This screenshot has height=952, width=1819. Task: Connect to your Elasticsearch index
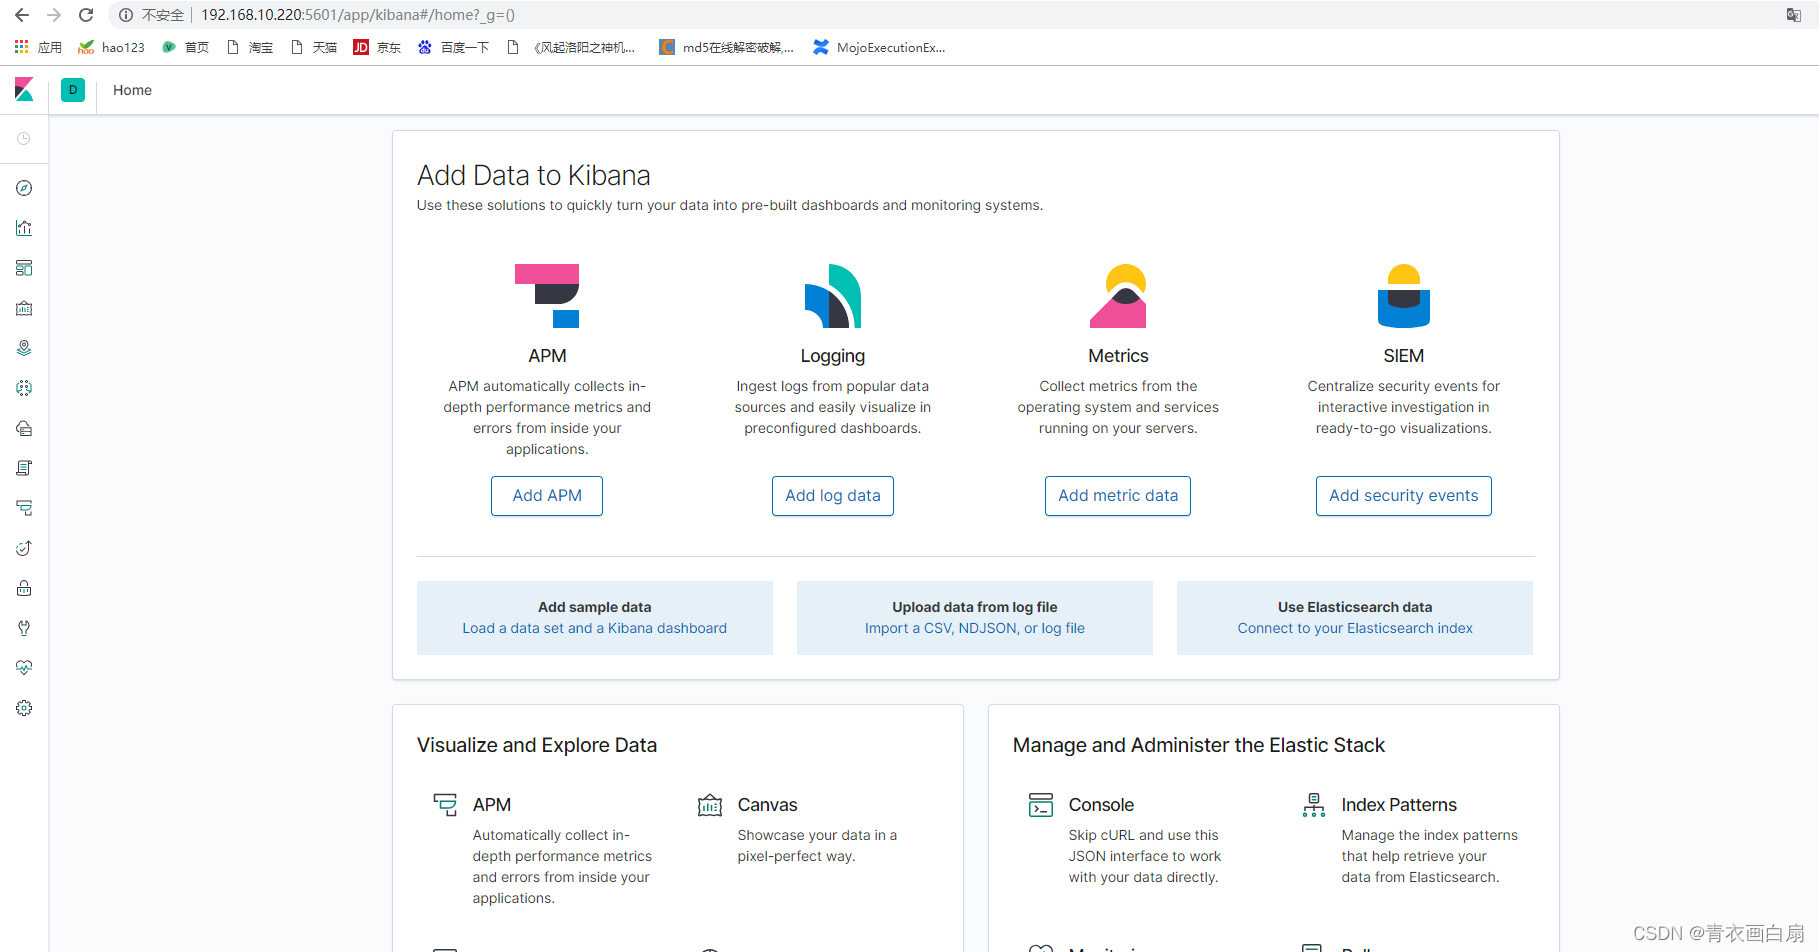pyautogui.click(x=1355, y=628)
